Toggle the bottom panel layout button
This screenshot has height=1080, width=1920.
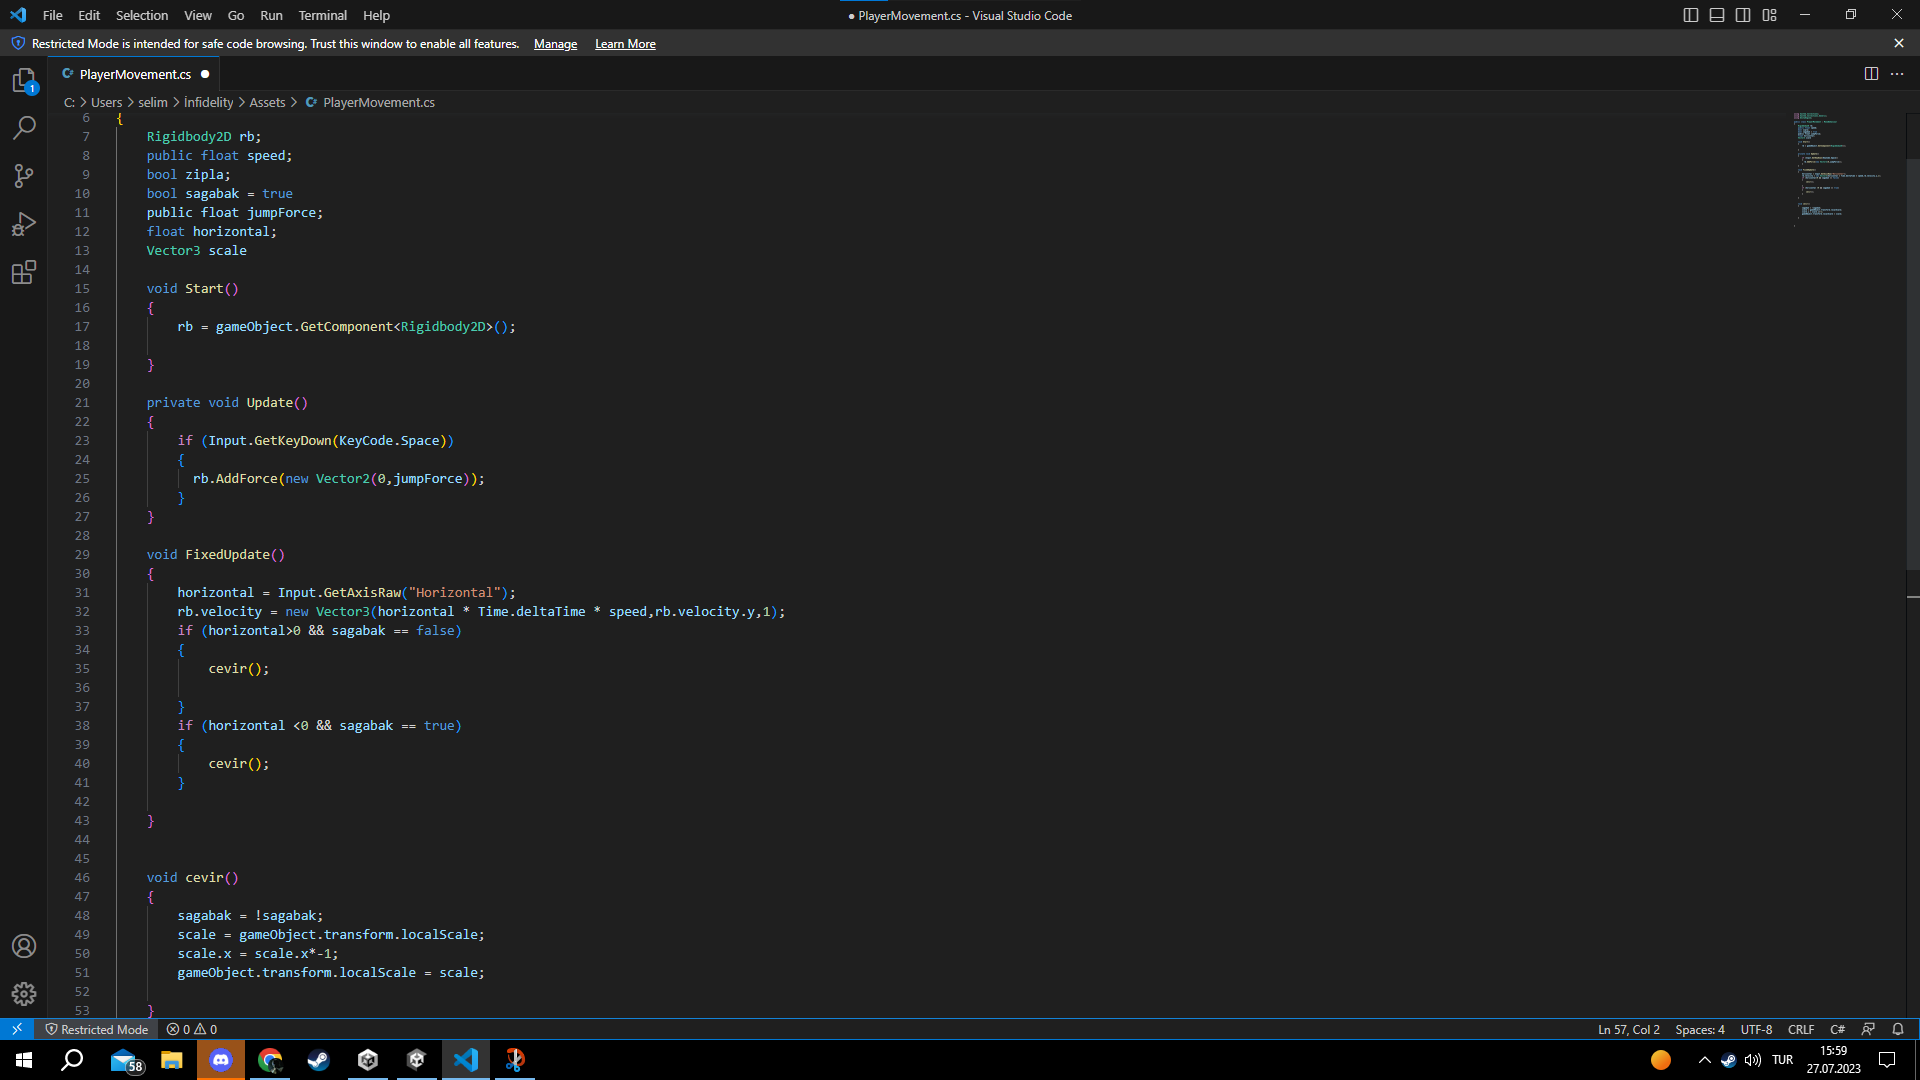[1717, 15]
